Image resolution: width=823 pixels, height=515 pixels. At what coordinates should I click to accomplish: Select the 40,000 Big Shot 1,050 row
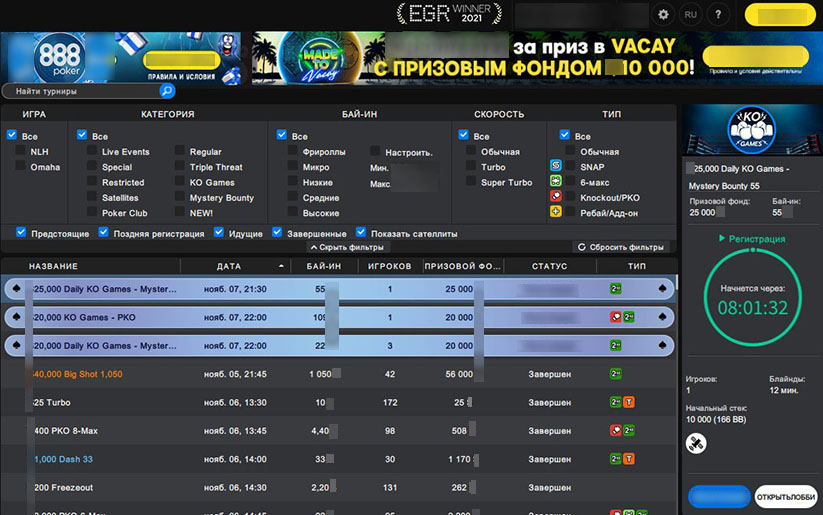coord(339,374)
